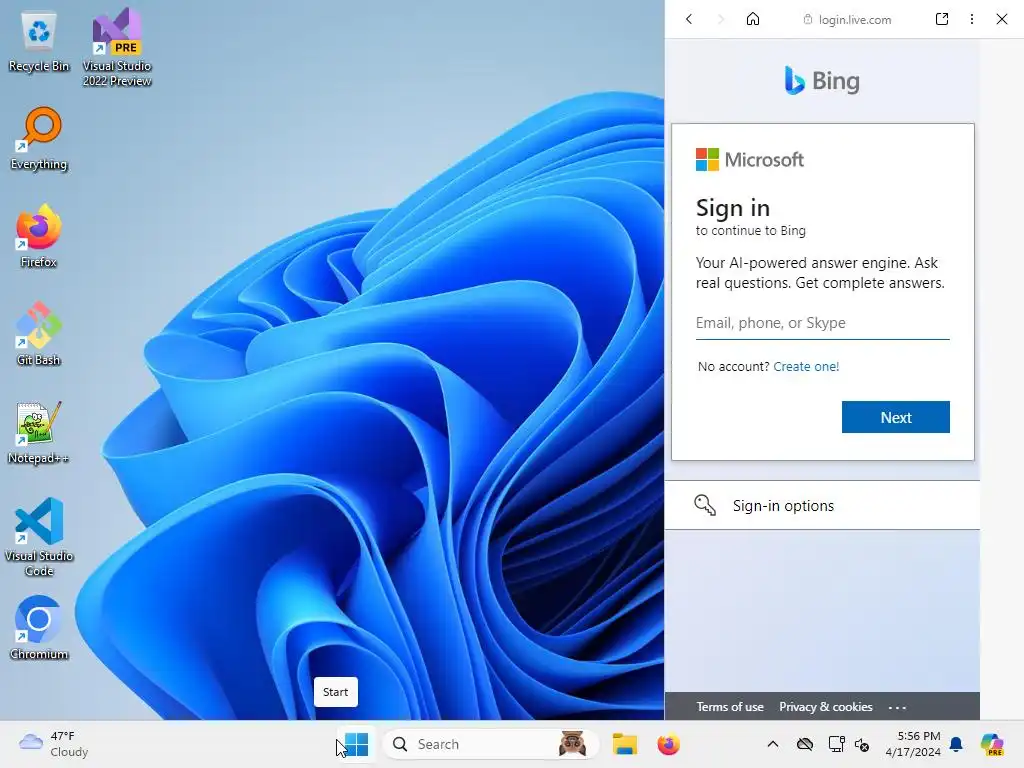
Task: Expand the footer ellipsis more links
Action: 897,707
